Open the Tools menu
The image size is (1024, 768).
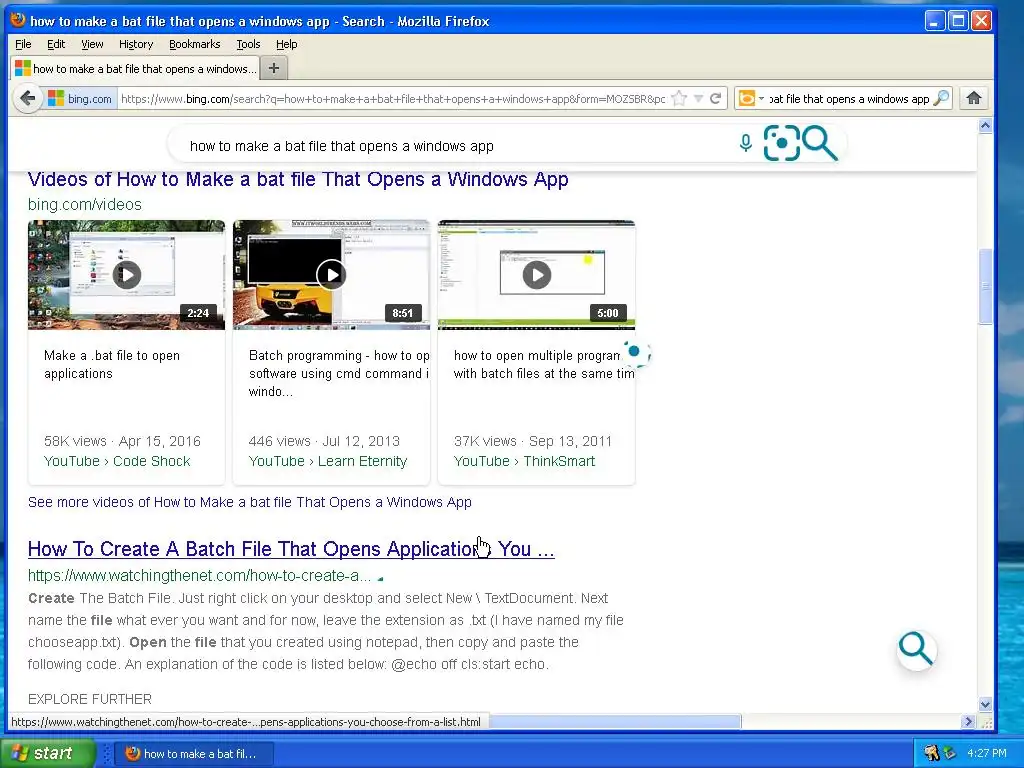tap(248, 44)
